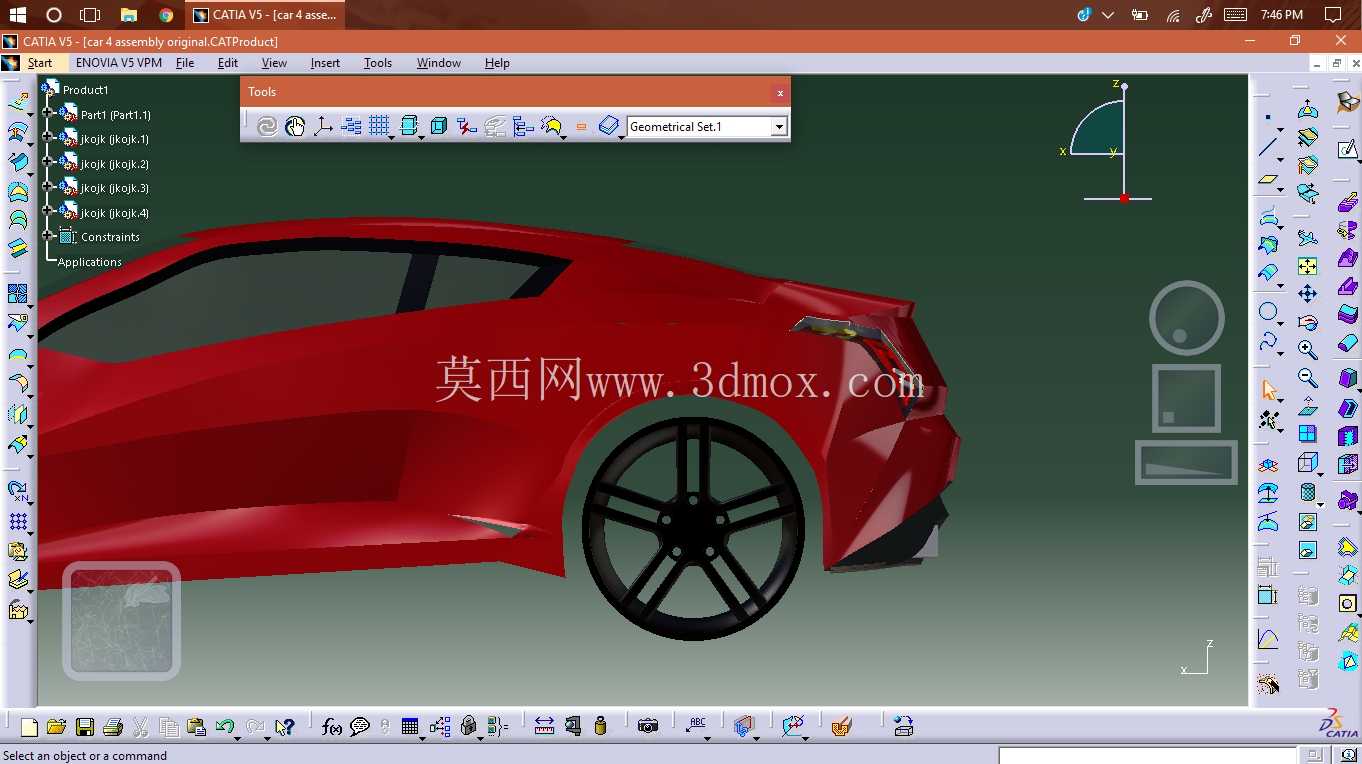The width and height of the screenshot is (1362, 764).
Task: Click the Pan arrows icon
Action: (x=1307, y=293)
